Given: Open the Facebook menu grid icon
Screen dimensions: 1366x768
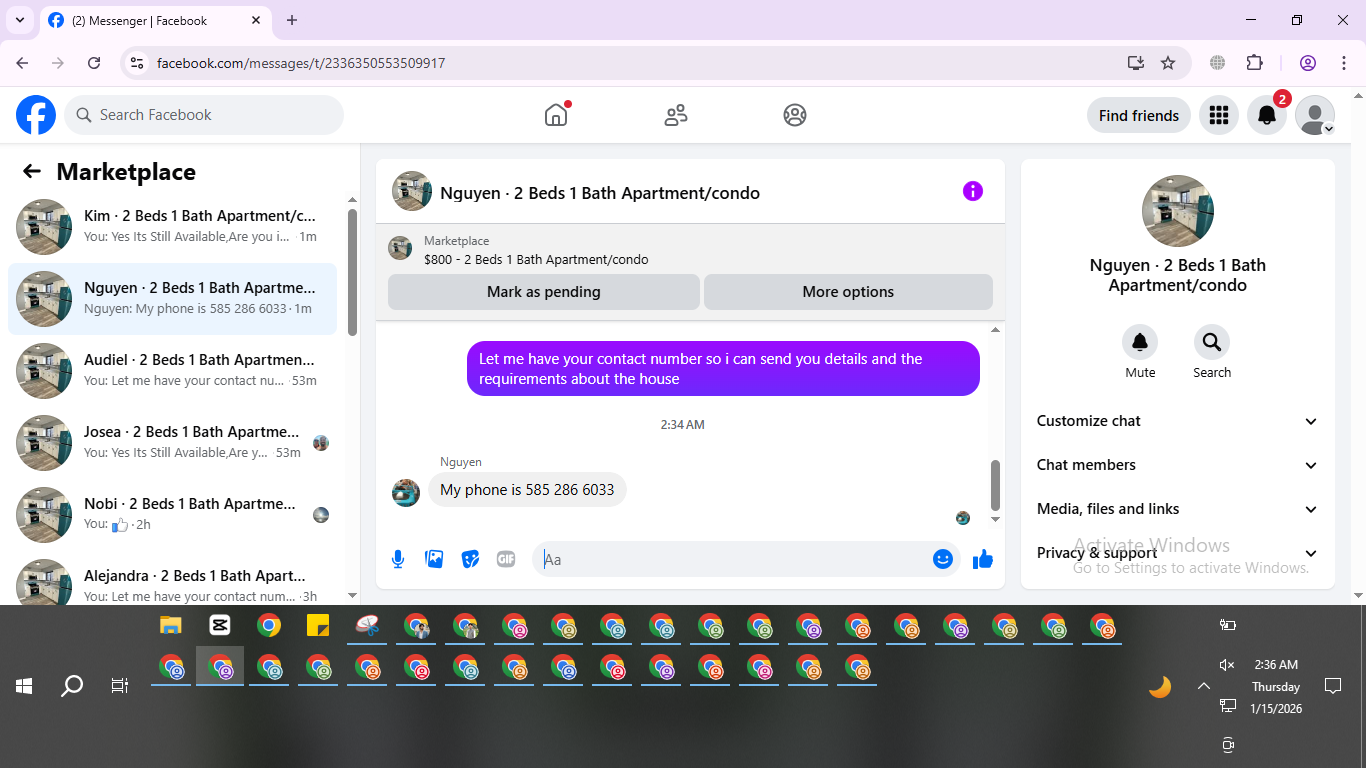Looking at the screenshot, I should 1218,115.
